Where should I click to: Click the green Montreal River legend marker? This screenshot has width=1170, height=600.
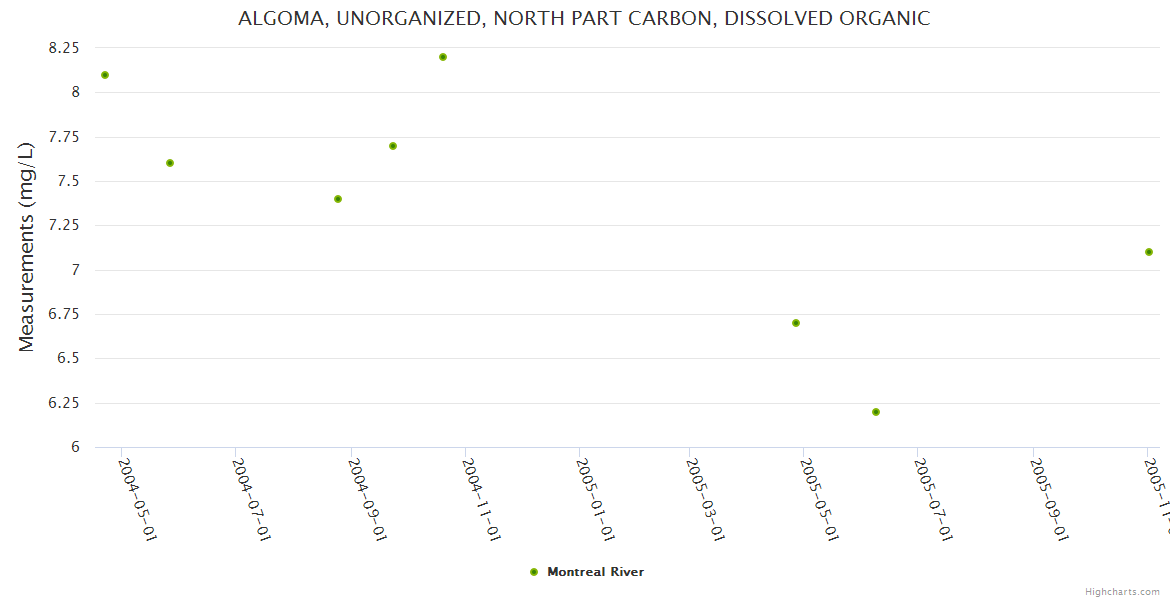point(534,572)
